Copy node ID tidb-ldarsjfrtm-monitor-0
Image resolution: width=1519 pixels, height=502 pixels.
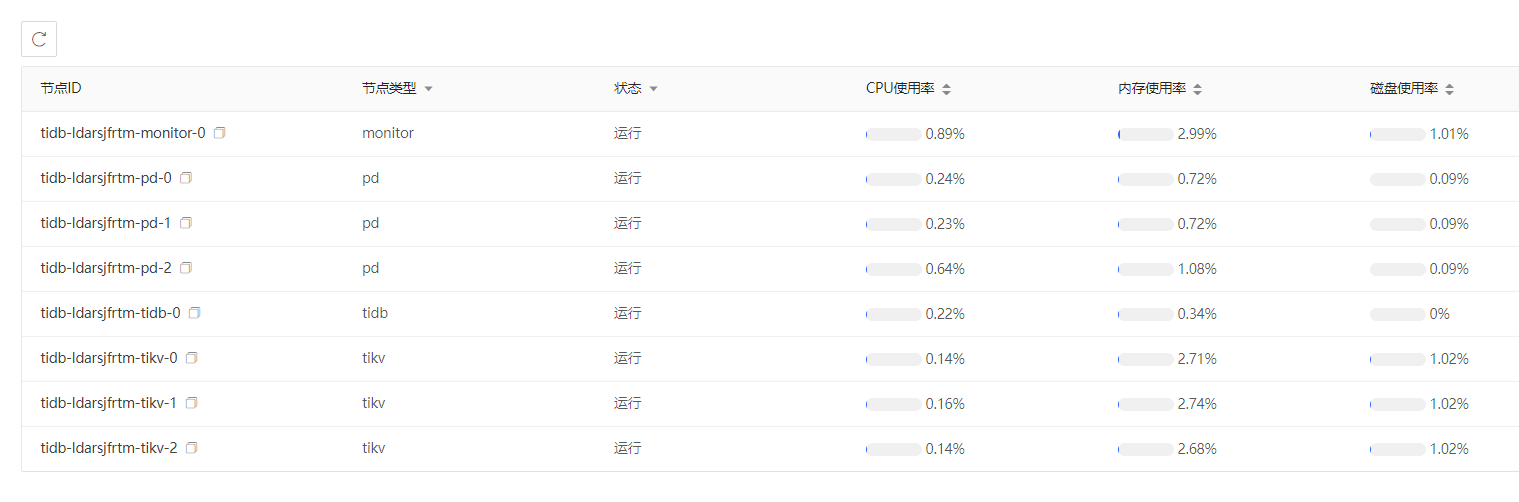pos(220,133)
